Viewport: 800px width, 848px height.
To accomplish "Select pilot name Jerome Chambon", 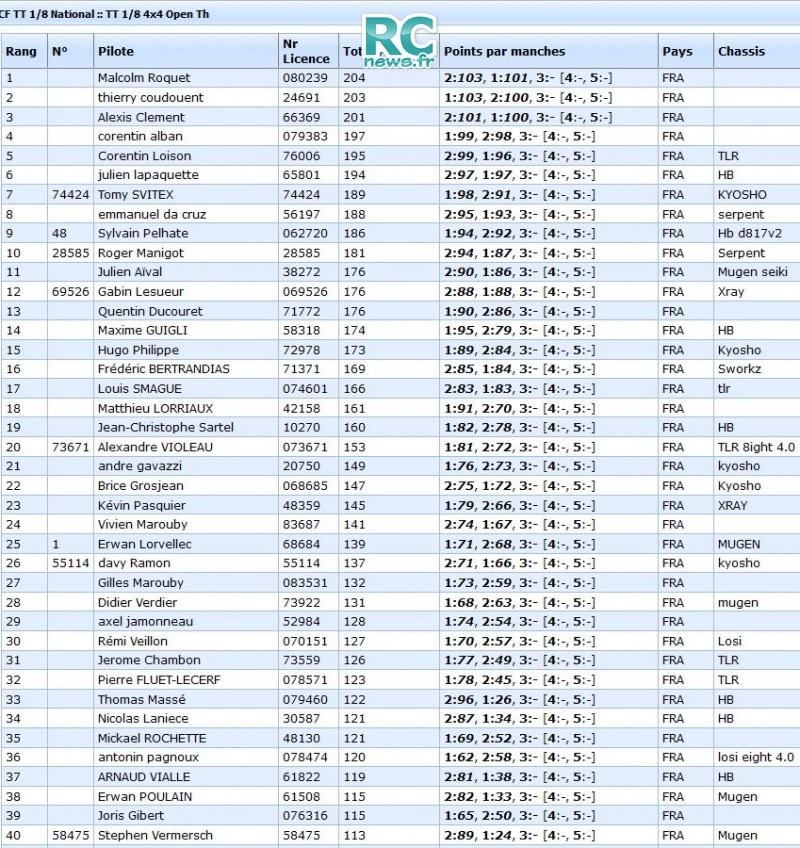I will tap(149, 660).
